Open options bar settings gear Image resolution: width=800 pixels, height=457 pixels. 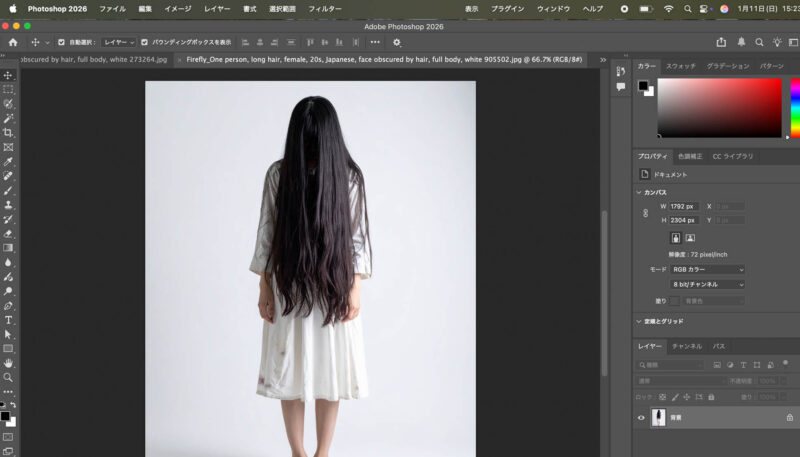[397, 42]
